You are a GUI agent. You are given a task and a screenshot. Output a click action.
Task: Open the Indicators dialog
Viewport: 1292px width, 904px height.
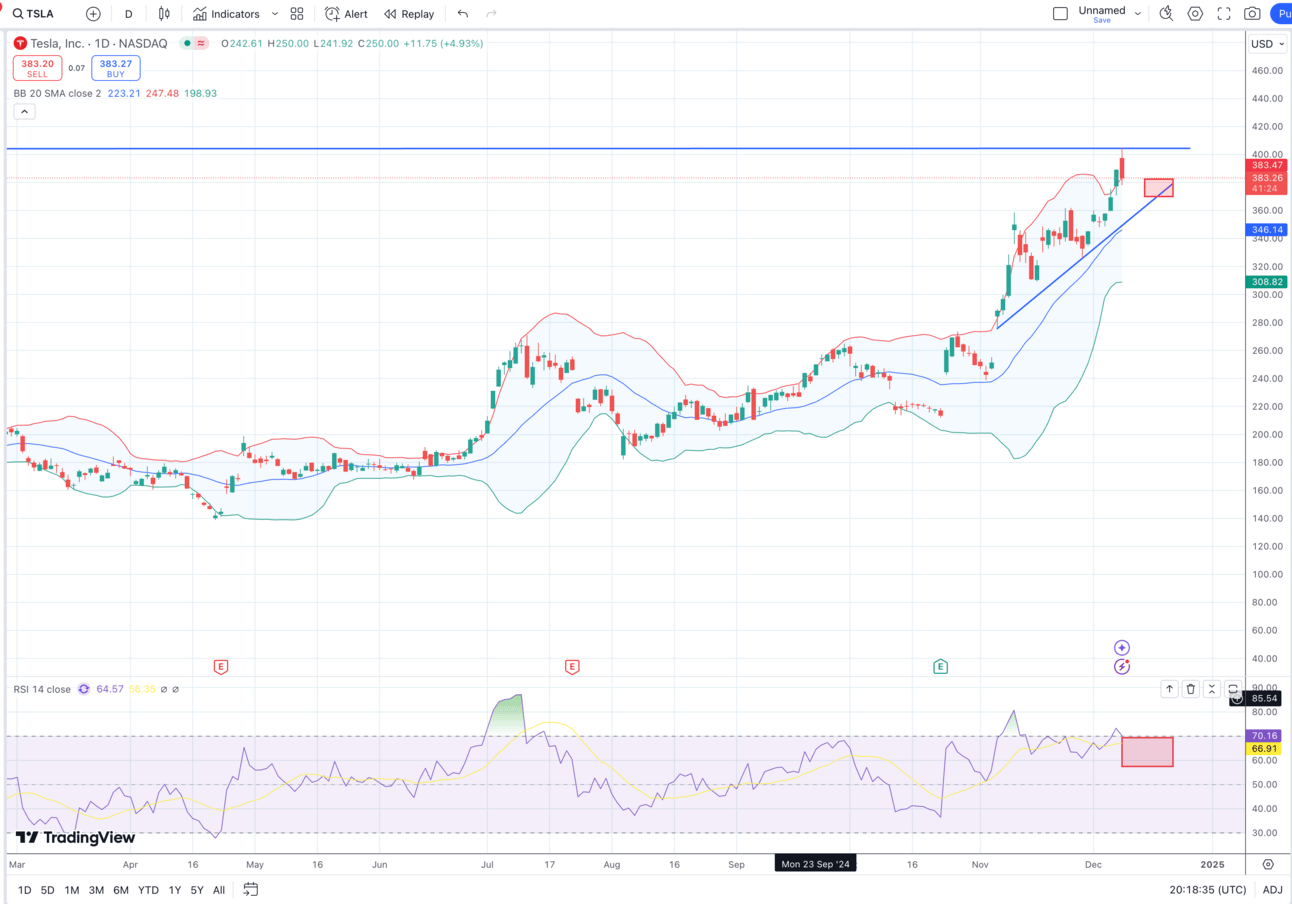click(x=226, y=14)
